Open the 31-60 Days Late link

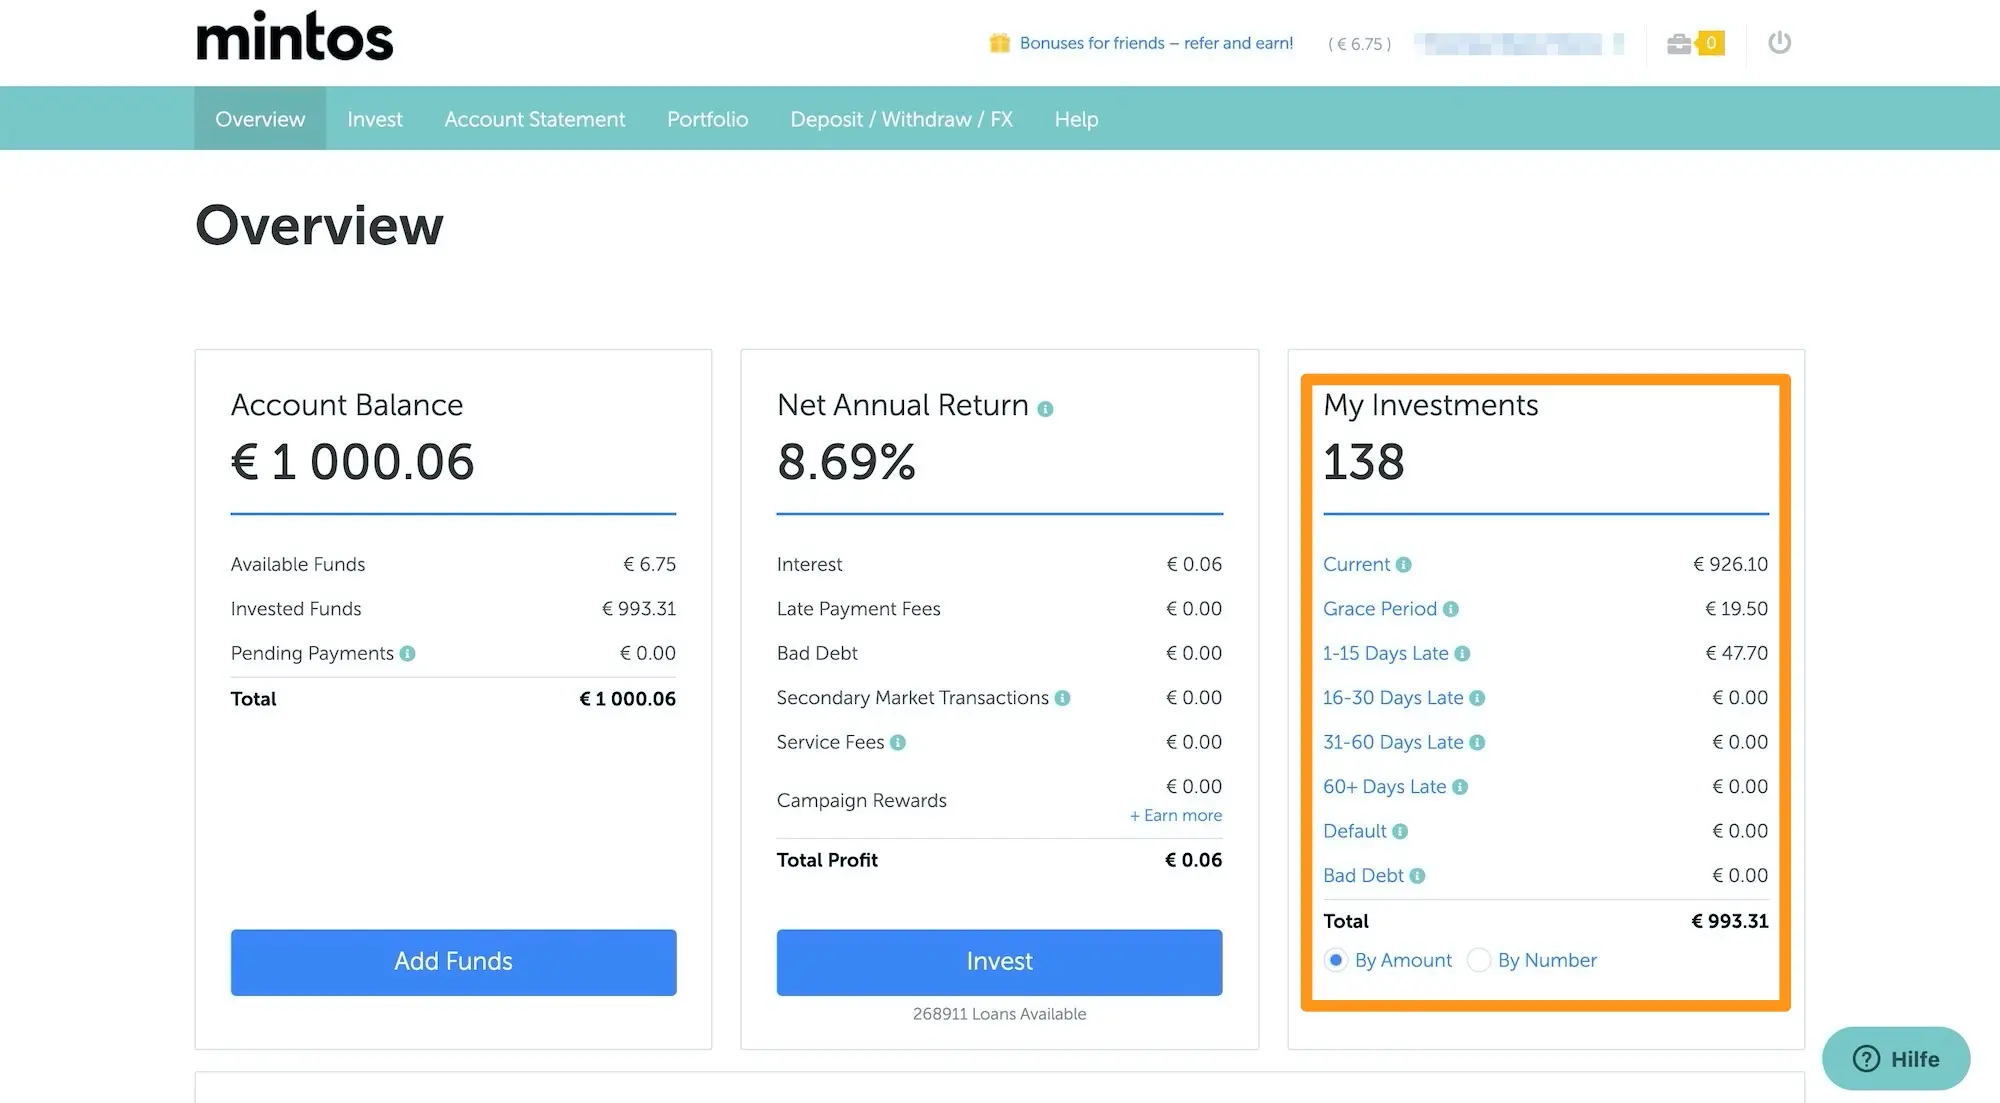pyautogui.click(x=1393, y=743)
